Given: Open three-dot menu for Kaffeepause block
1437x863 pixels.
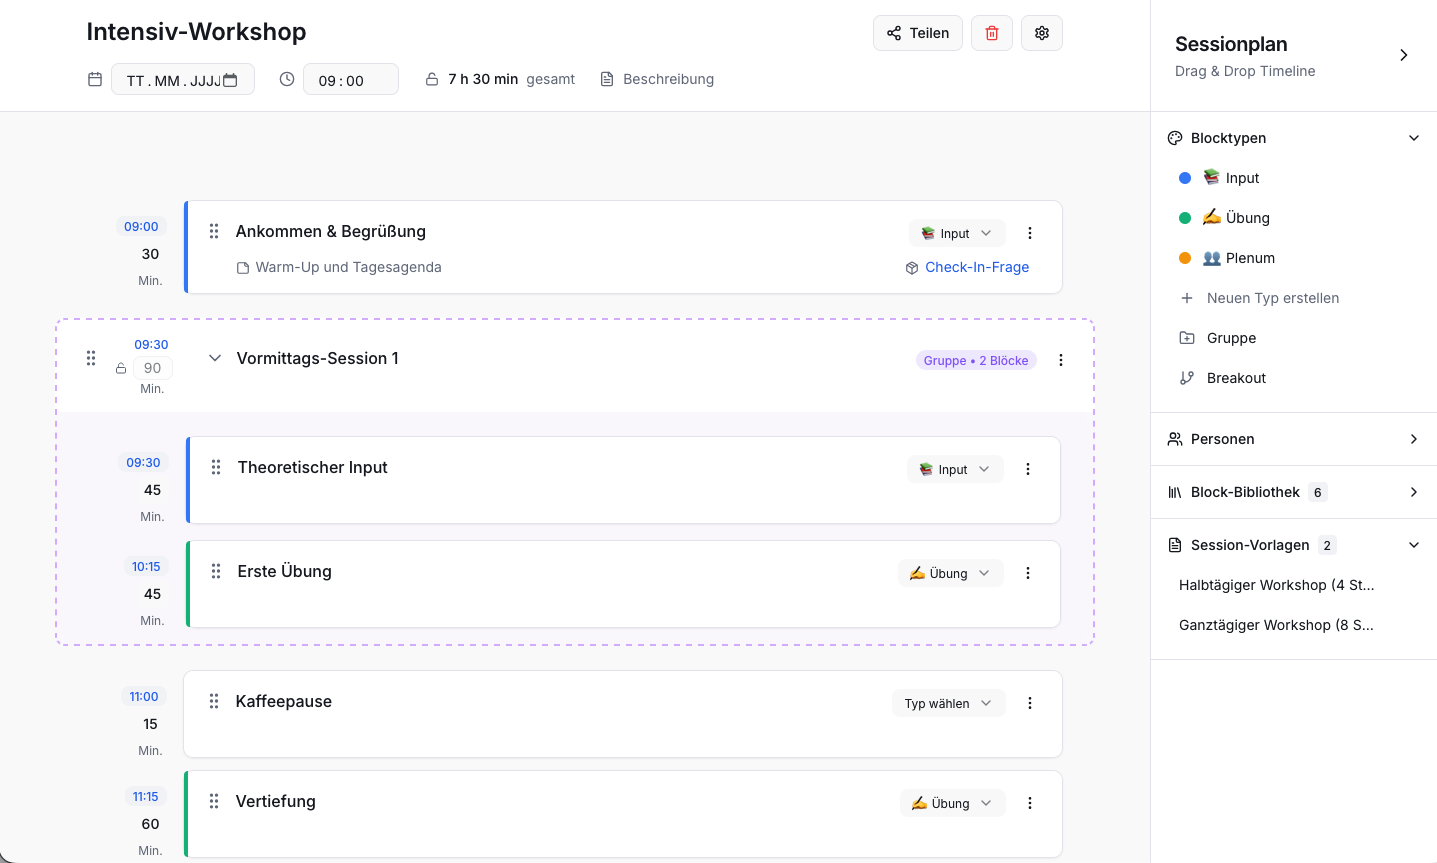Looking at the screenshot, I should pos(1030,703).
